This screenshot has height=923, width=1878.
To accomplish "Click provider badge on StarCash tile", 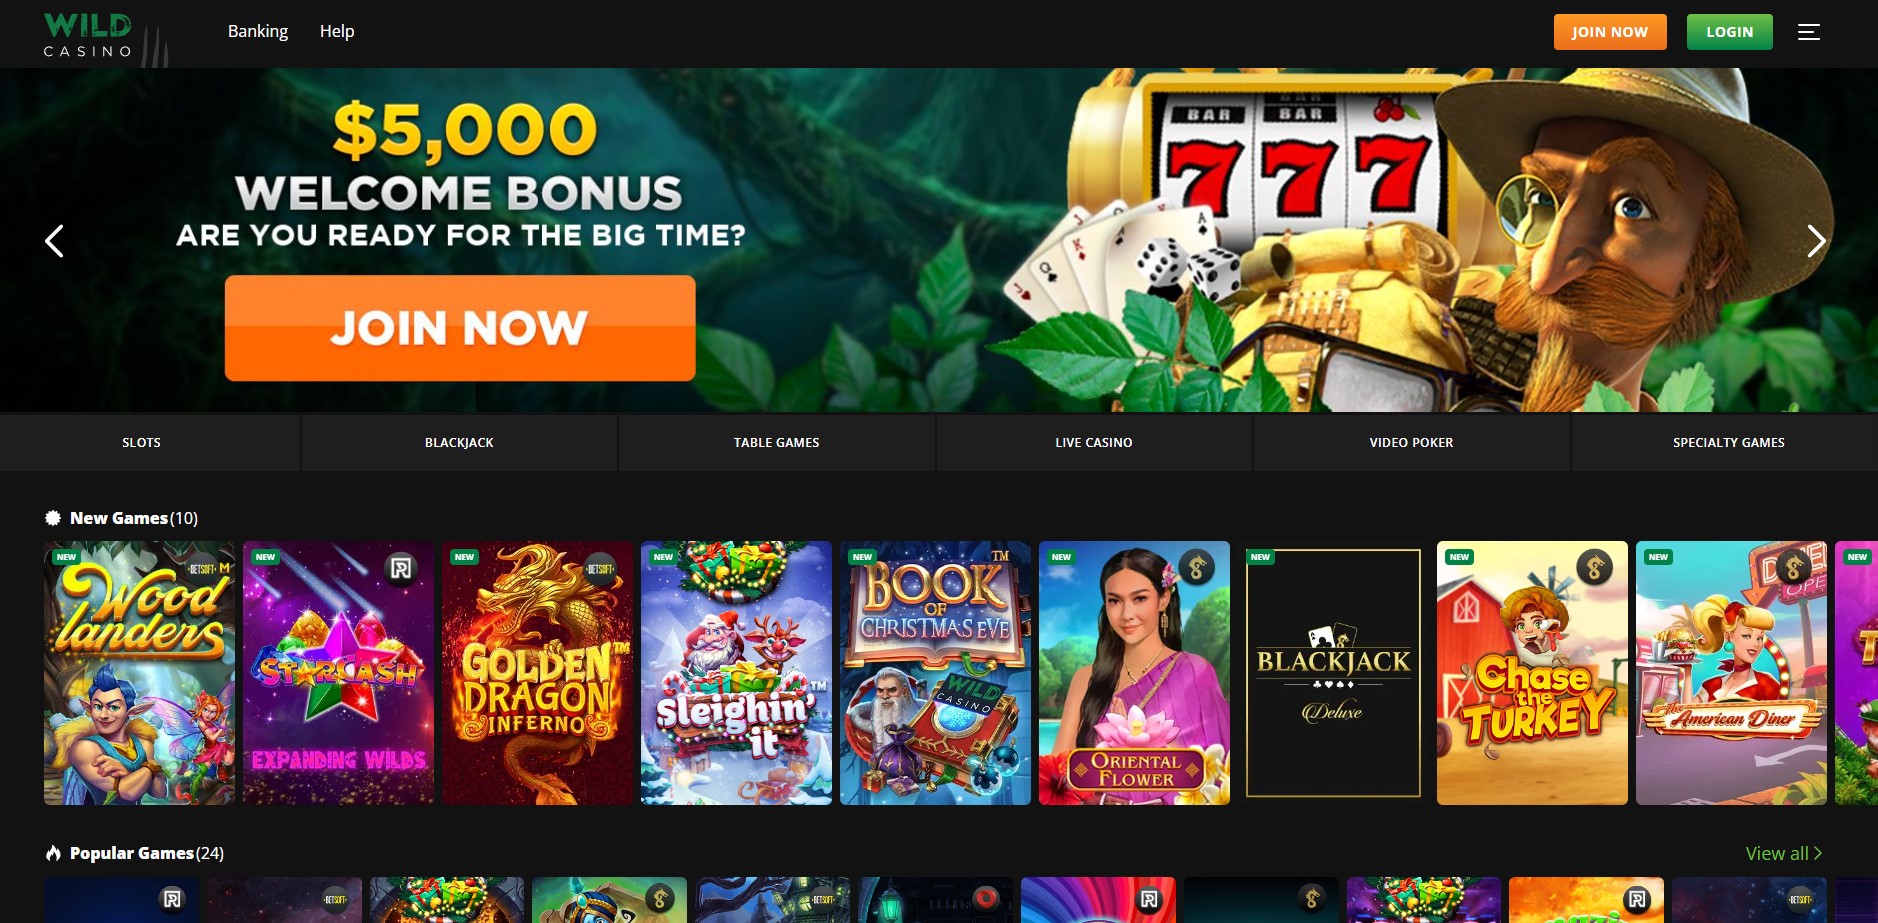I will pyautogui.click(x=400, y=569).
